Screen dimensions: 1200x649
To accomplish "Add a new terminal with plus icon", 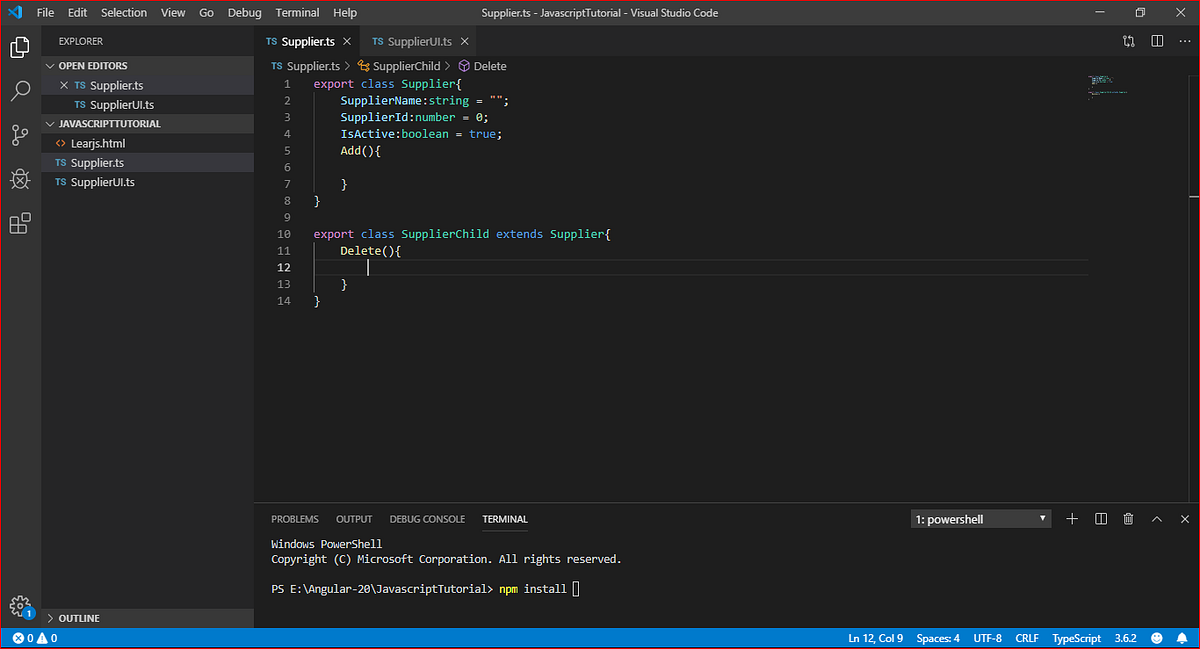I will pos(1072,519).
